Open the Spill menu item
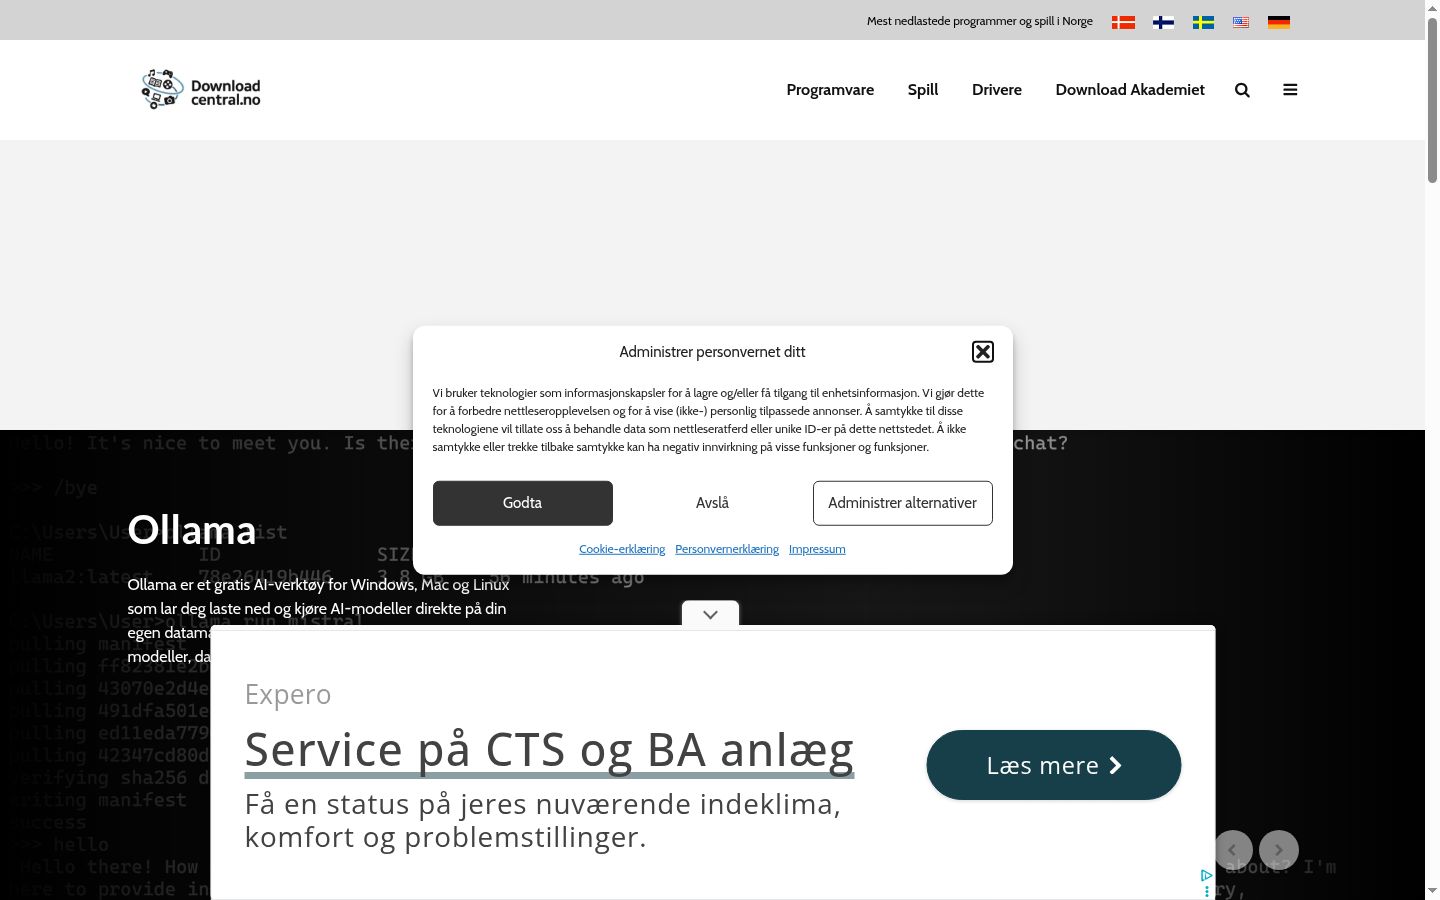Viewport: 1440px width, 900px height. pos(923,90)
